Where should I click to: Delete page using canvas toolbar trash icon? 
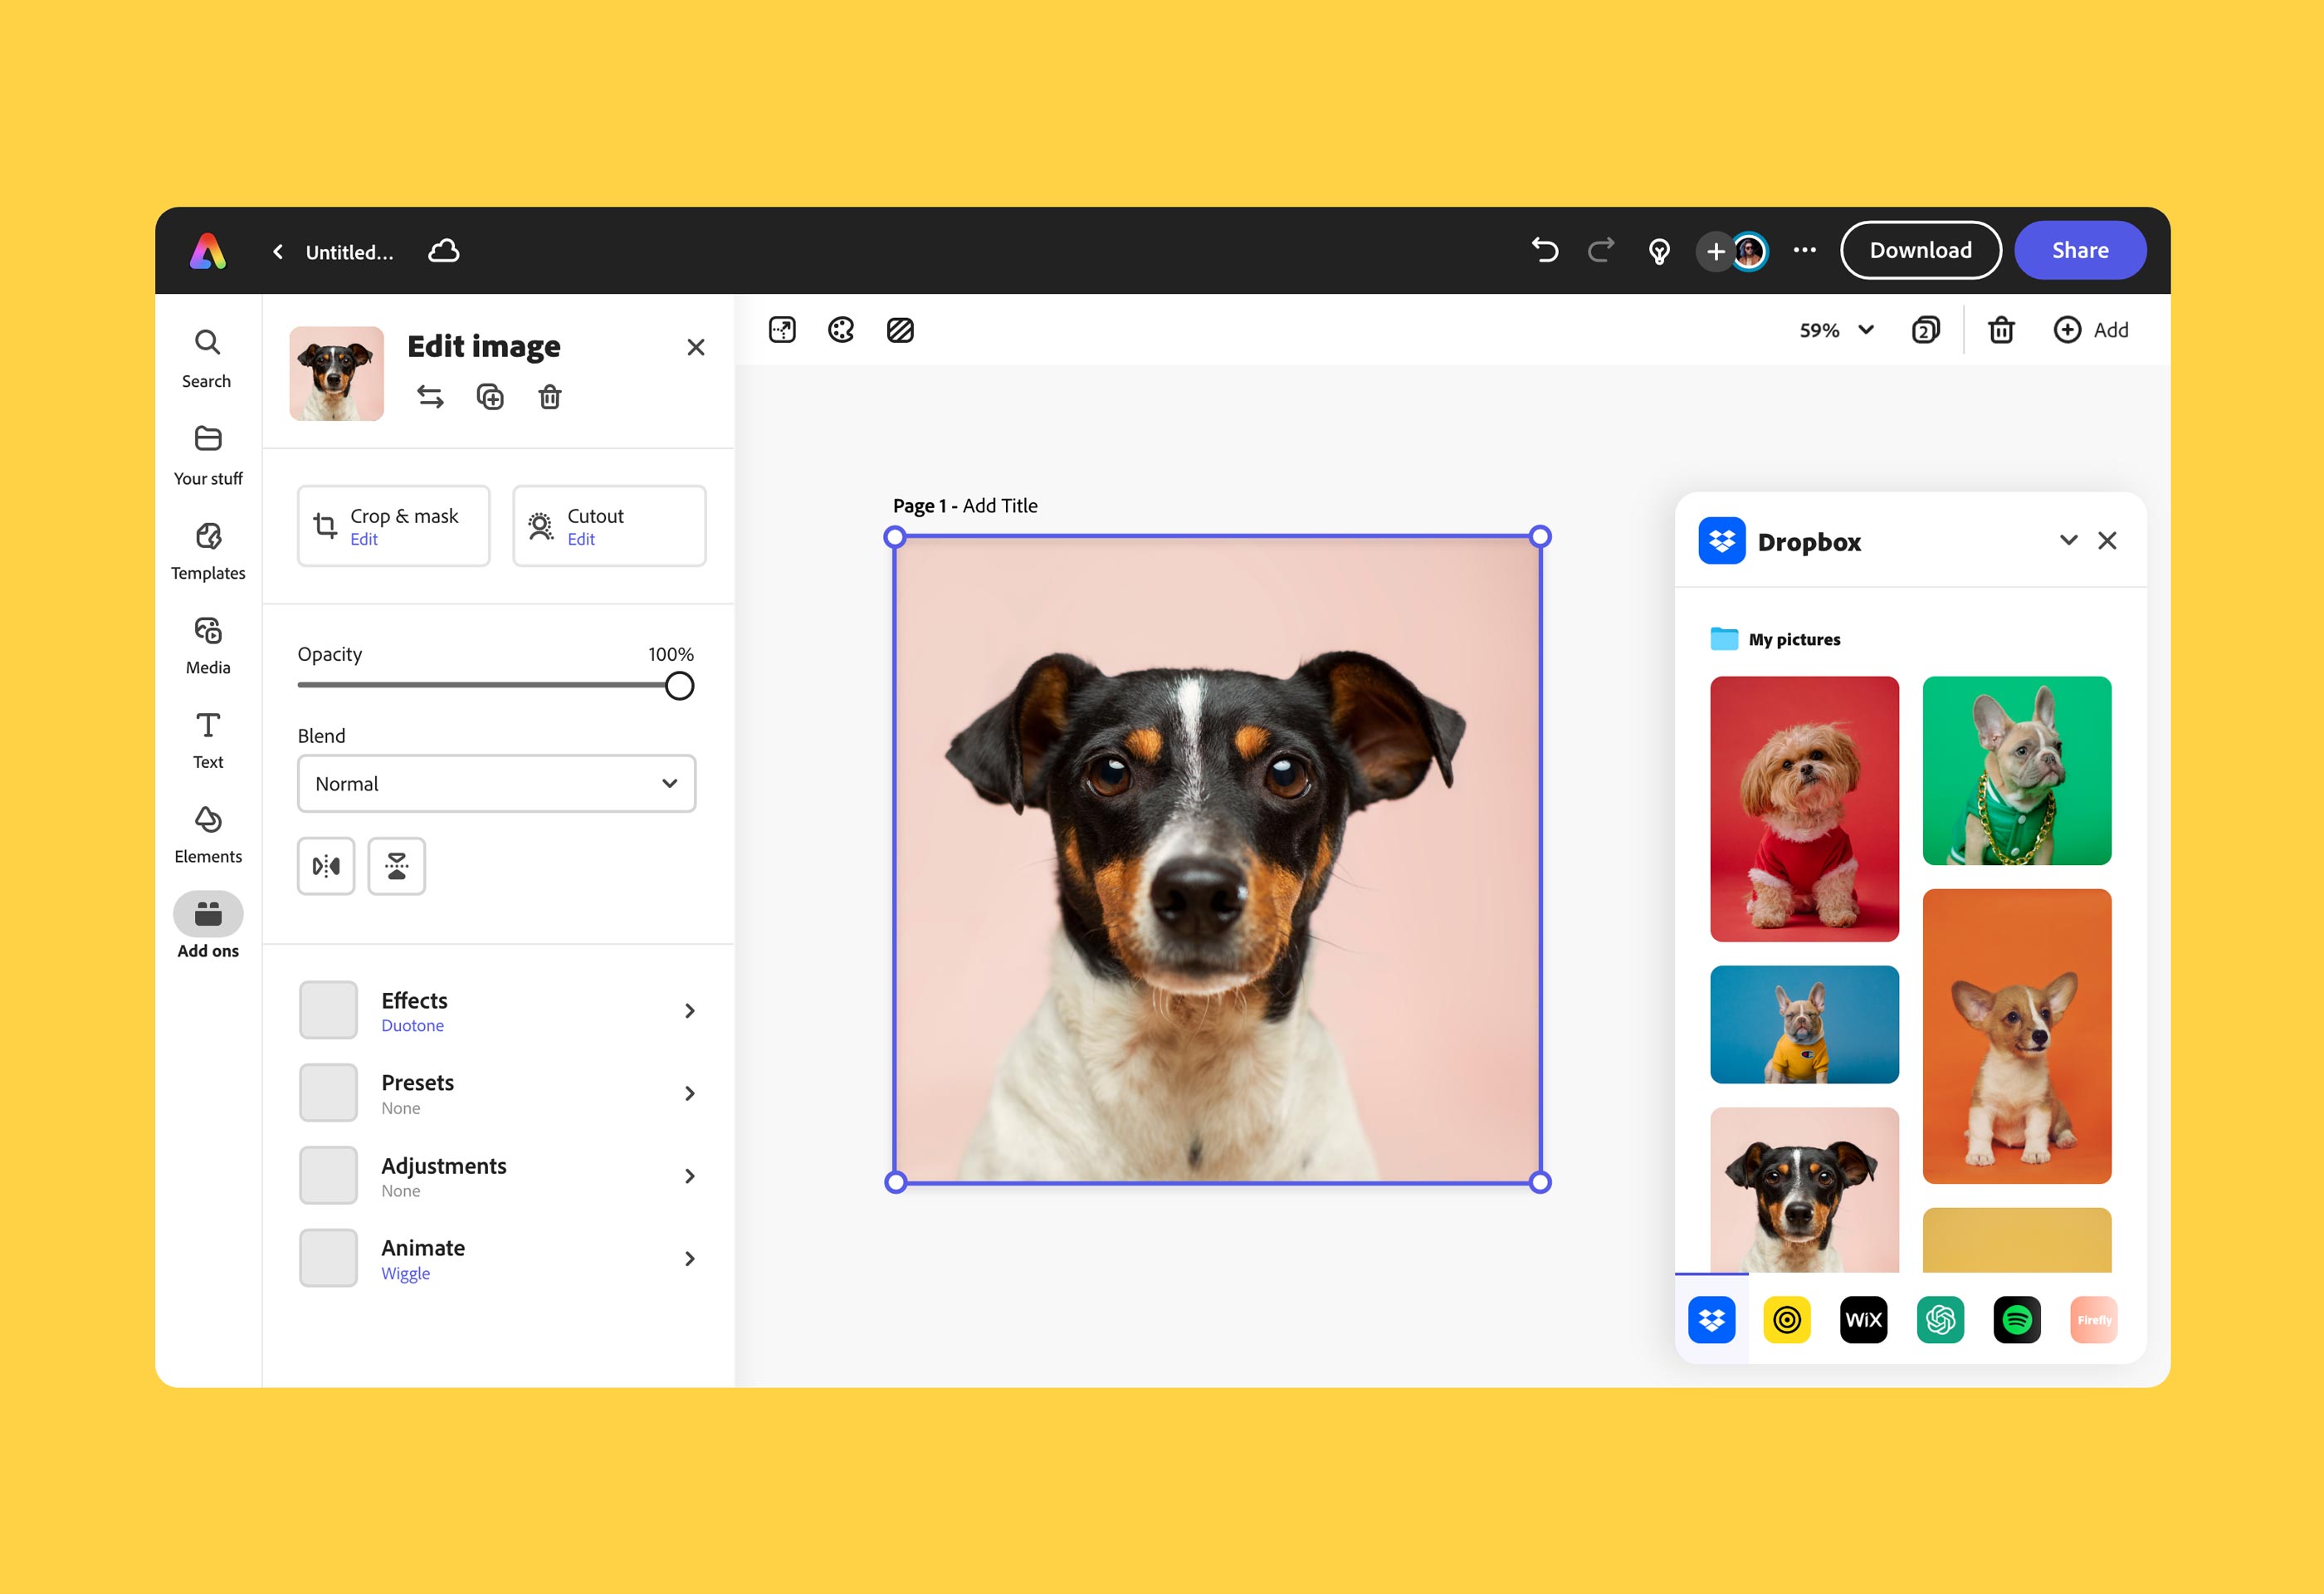point(2001,330)
